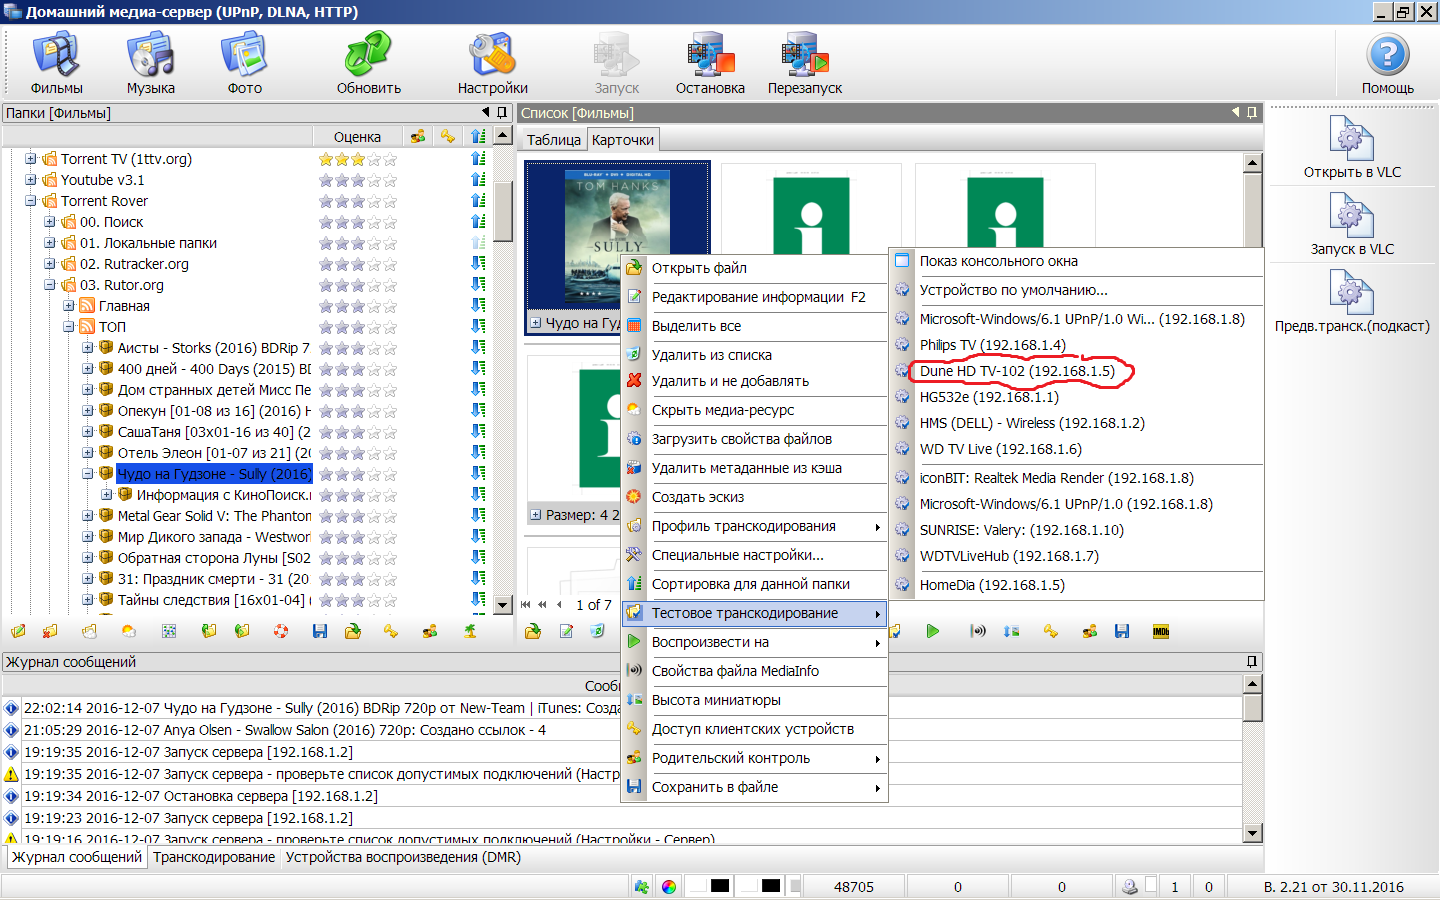Image resolution: width=1440 pixels, height=900 pixels.
Task: Expand the 02. Rutracker.org folder
Action: [x=50, y=264]
